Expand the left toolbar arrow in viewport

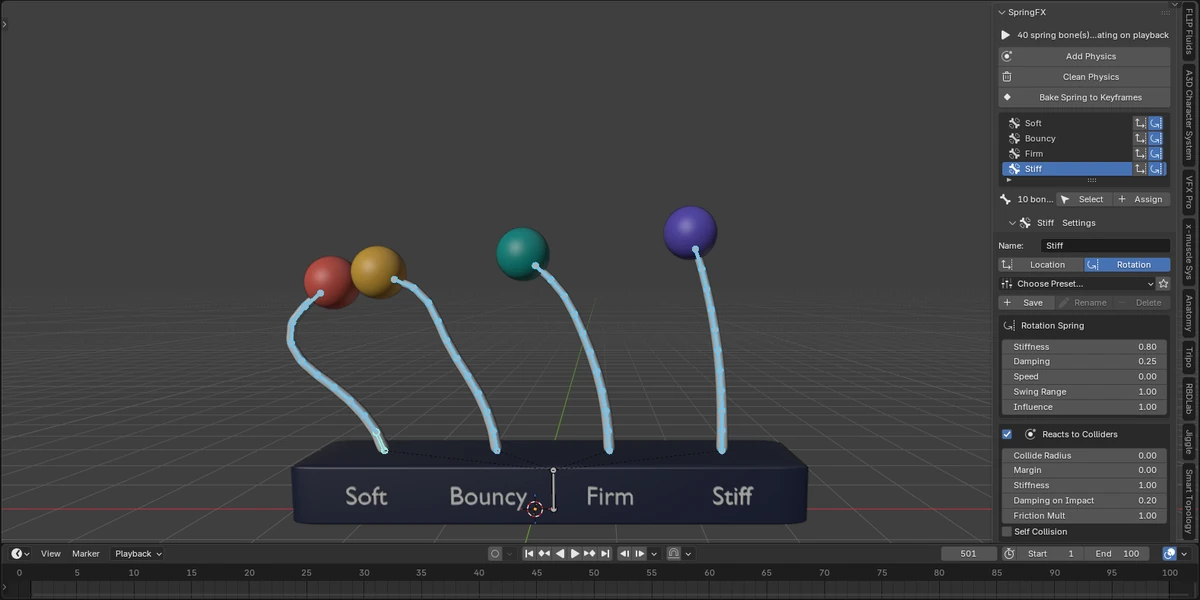pos(4,22)
